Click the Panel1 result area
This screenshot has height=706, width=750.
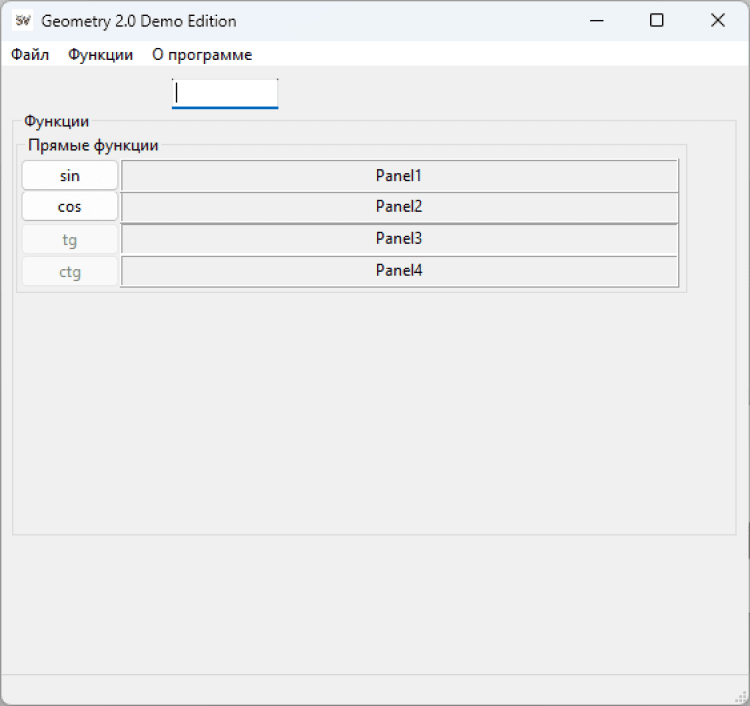coord(399,176)
